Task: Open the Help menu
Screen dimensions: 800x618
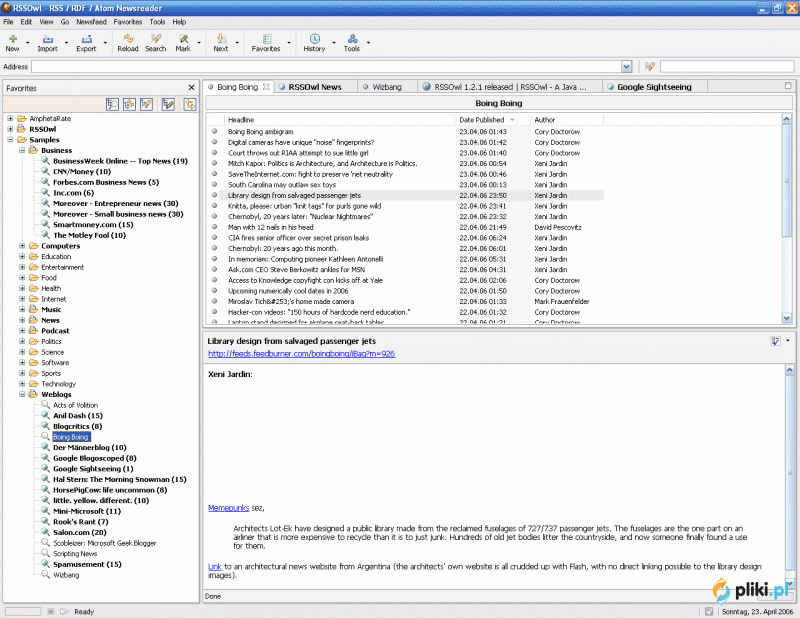Action: coord(179,22)
